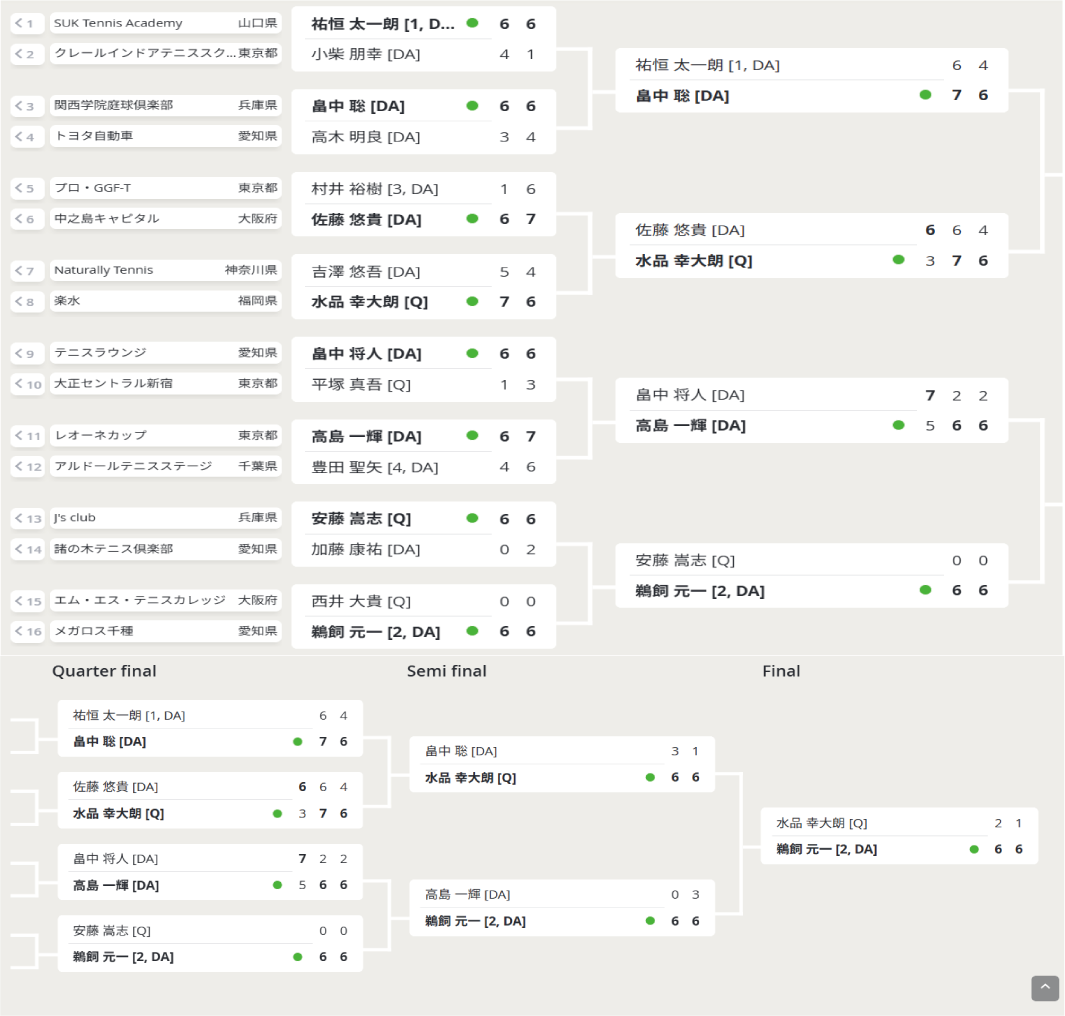The width and height of the screenshot is (1065, 1016).
Task: Open player 祐恒 太一朗 in first round match
Action: coord(382,23)
